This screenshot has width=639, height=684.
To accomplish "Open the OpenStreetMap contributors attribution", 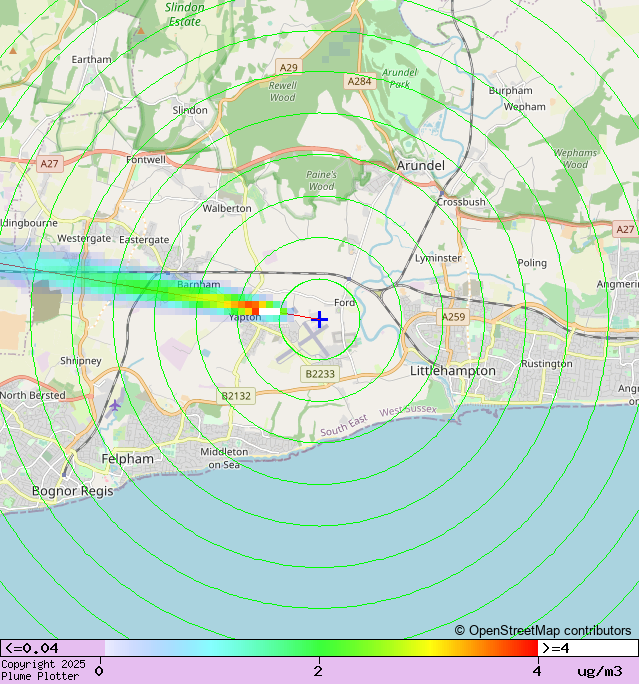I will click(x=543, y=631).
